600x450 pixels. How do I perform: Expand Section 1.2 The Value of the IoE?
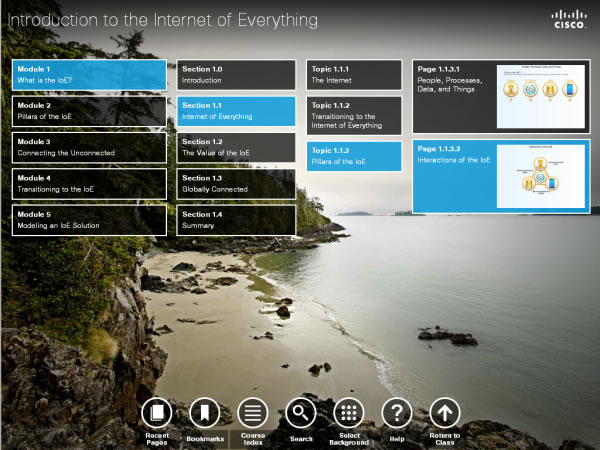coord(236,148)
